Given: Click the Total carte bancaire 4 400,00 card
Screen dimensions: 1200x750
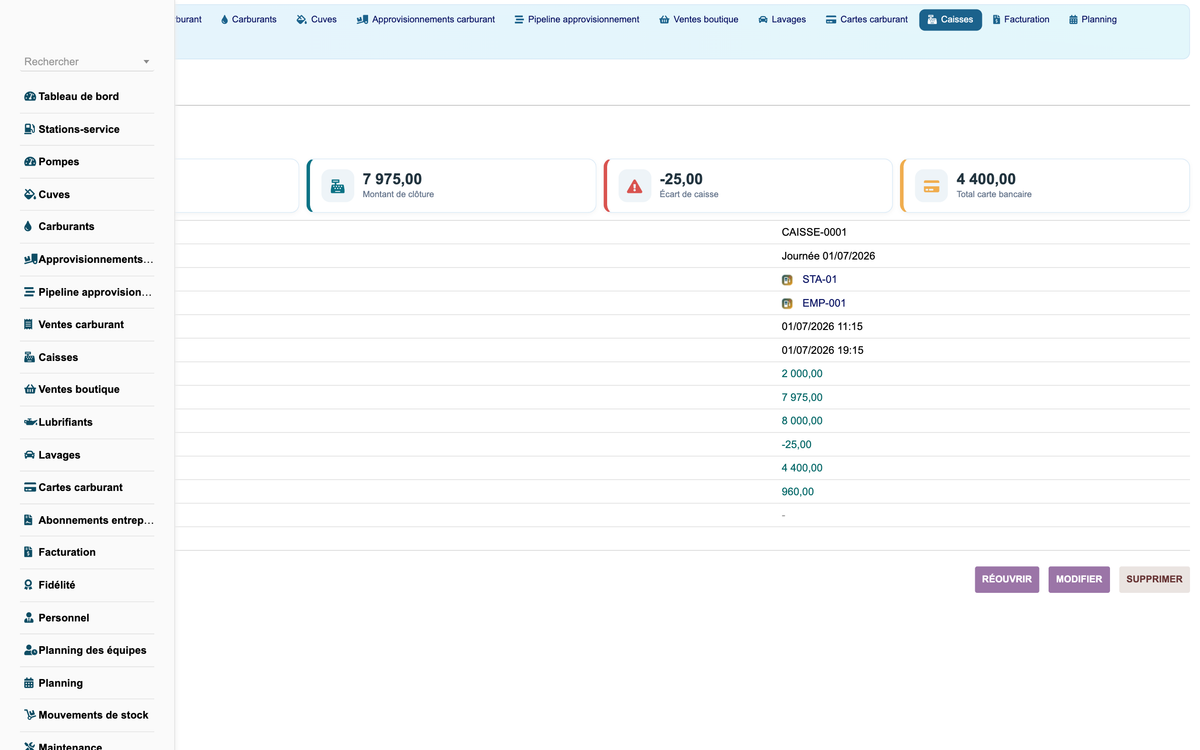Looking at the screenshot, I should (x=1045, y=186).
